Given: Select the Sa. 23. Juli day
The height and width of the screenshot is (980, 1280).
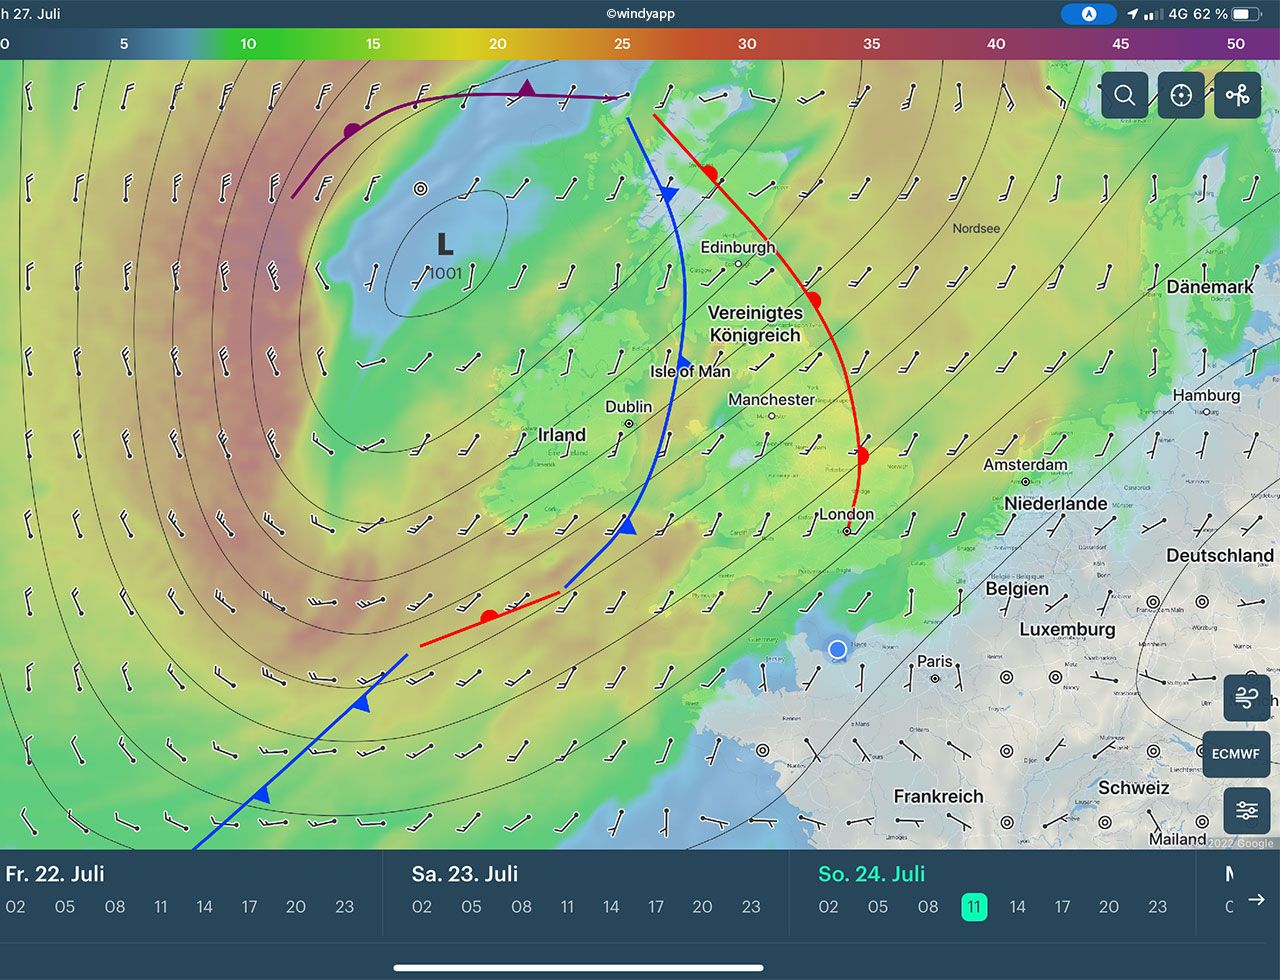Looking at the screenshot, I should (465, 874).
